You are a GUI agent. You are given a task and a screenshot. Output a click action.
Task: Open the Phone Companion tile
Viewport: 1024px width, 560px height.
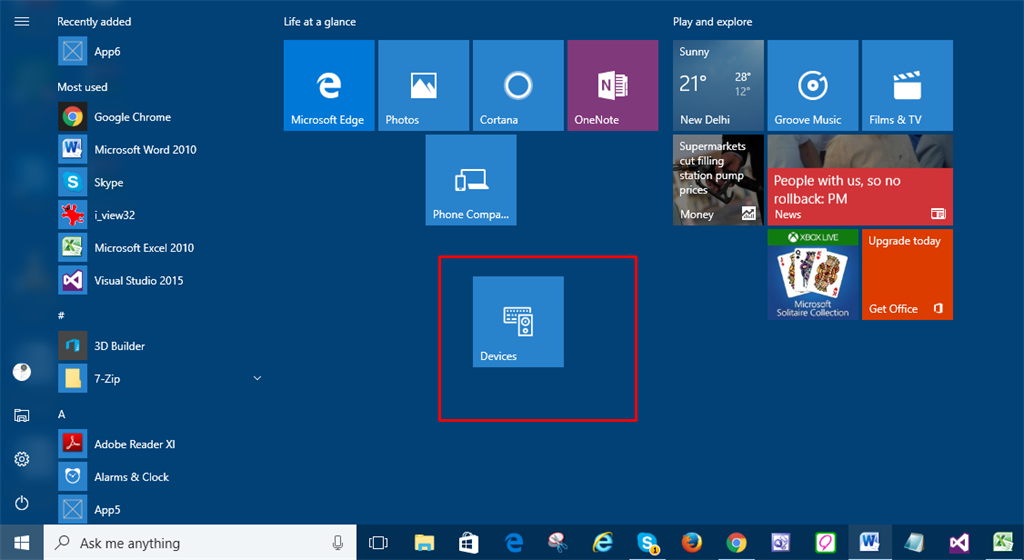471,180
